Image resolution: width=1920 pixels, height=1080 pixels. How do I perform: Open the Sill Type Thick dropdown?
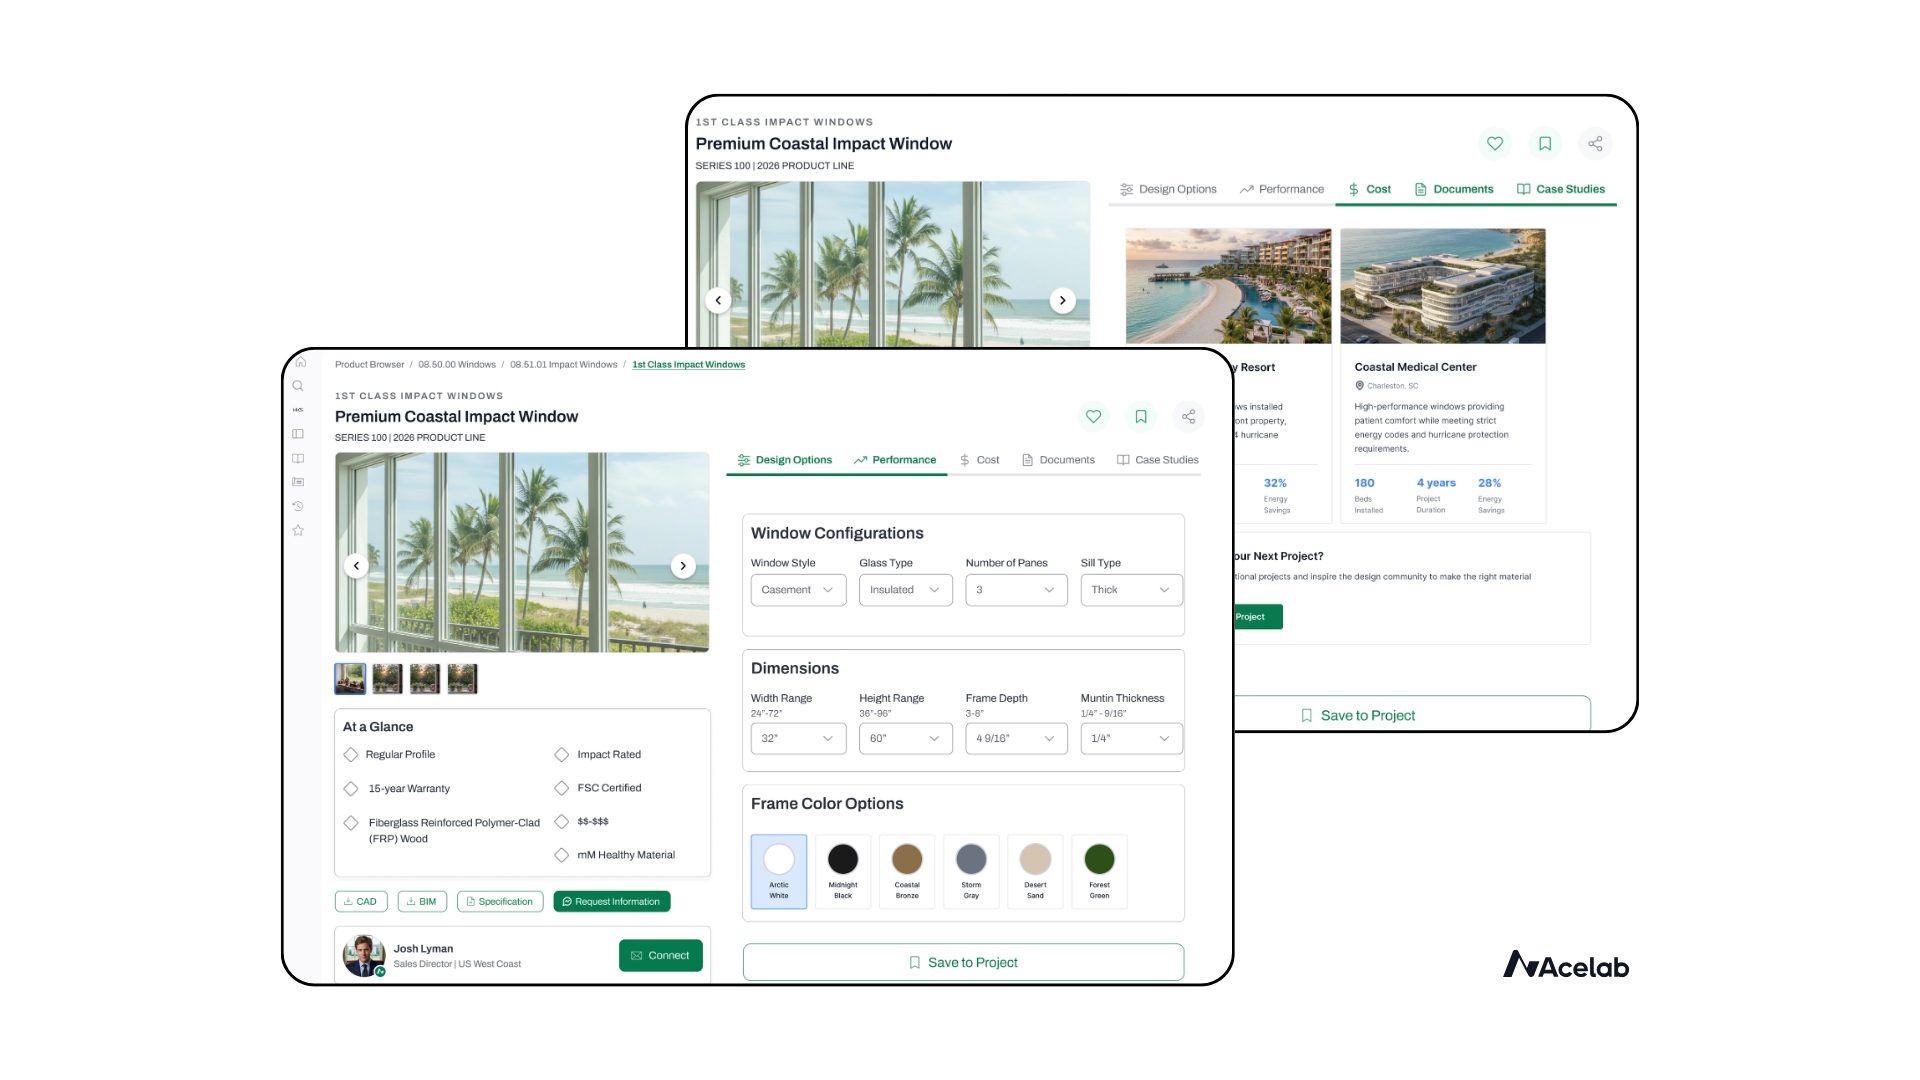pyautogui.click(x=1131, y=590)
